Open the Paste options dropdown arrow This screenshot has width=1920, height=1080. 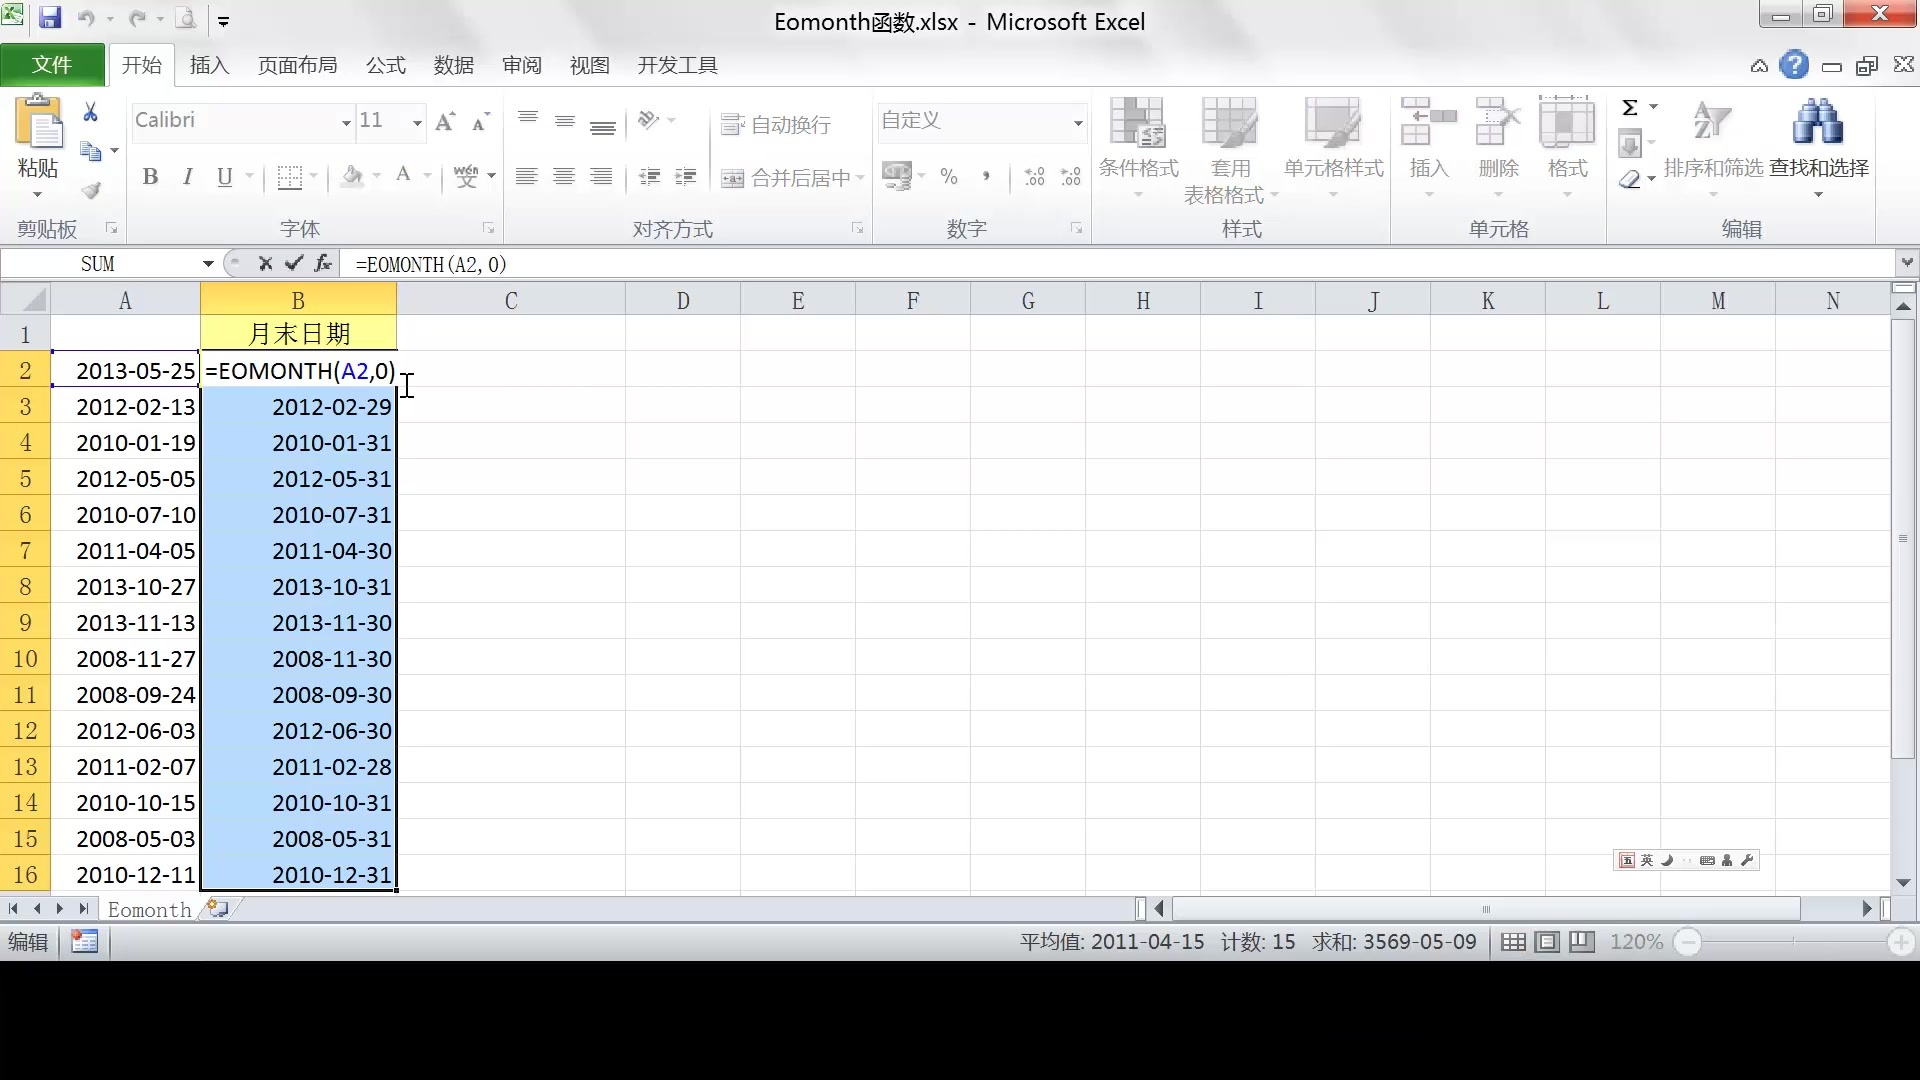(38, 194)
